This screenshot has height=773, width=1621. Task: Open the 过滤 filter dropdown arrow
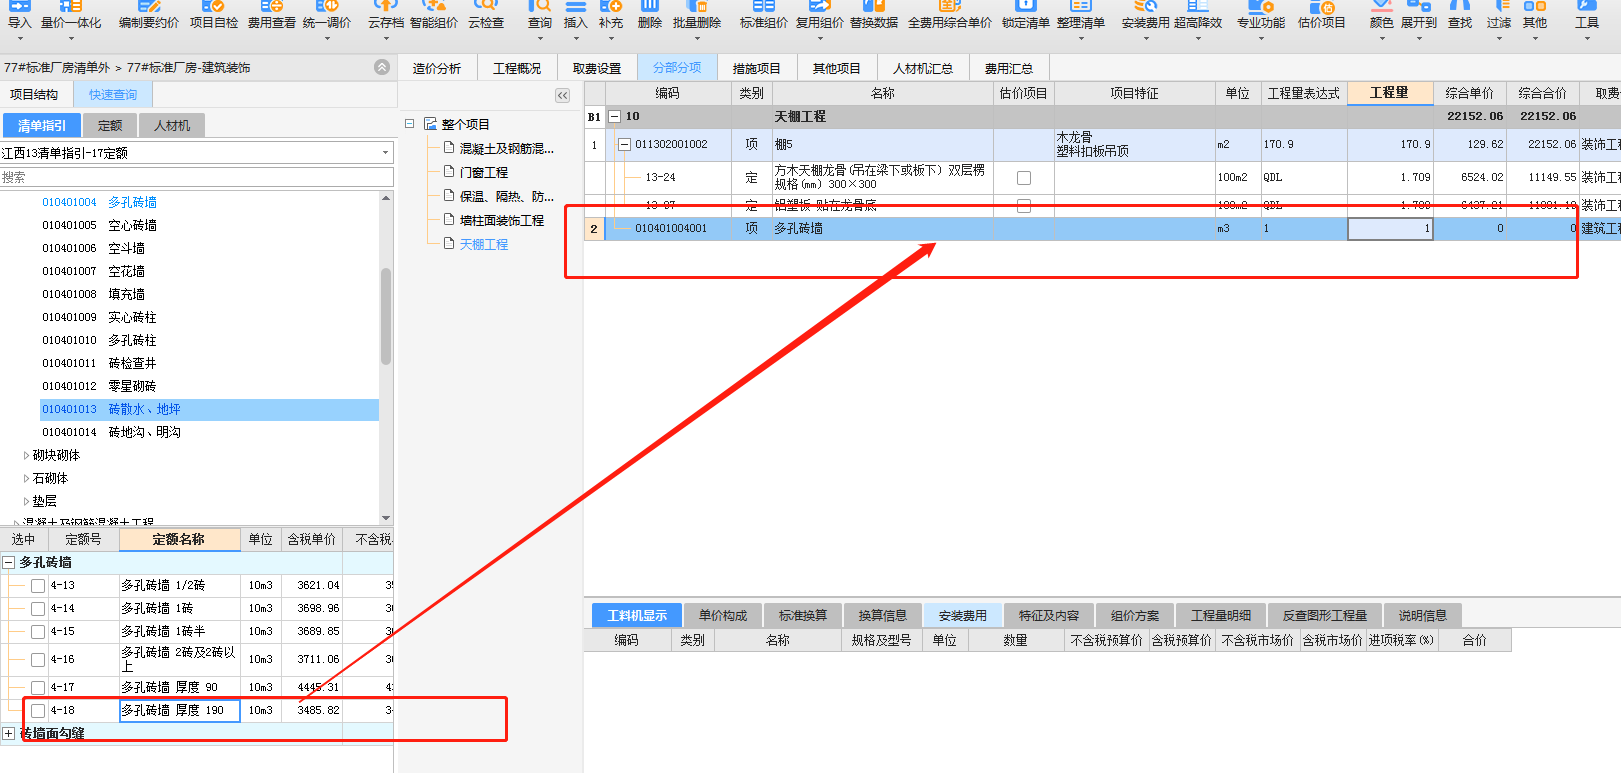pos(1499,39)
